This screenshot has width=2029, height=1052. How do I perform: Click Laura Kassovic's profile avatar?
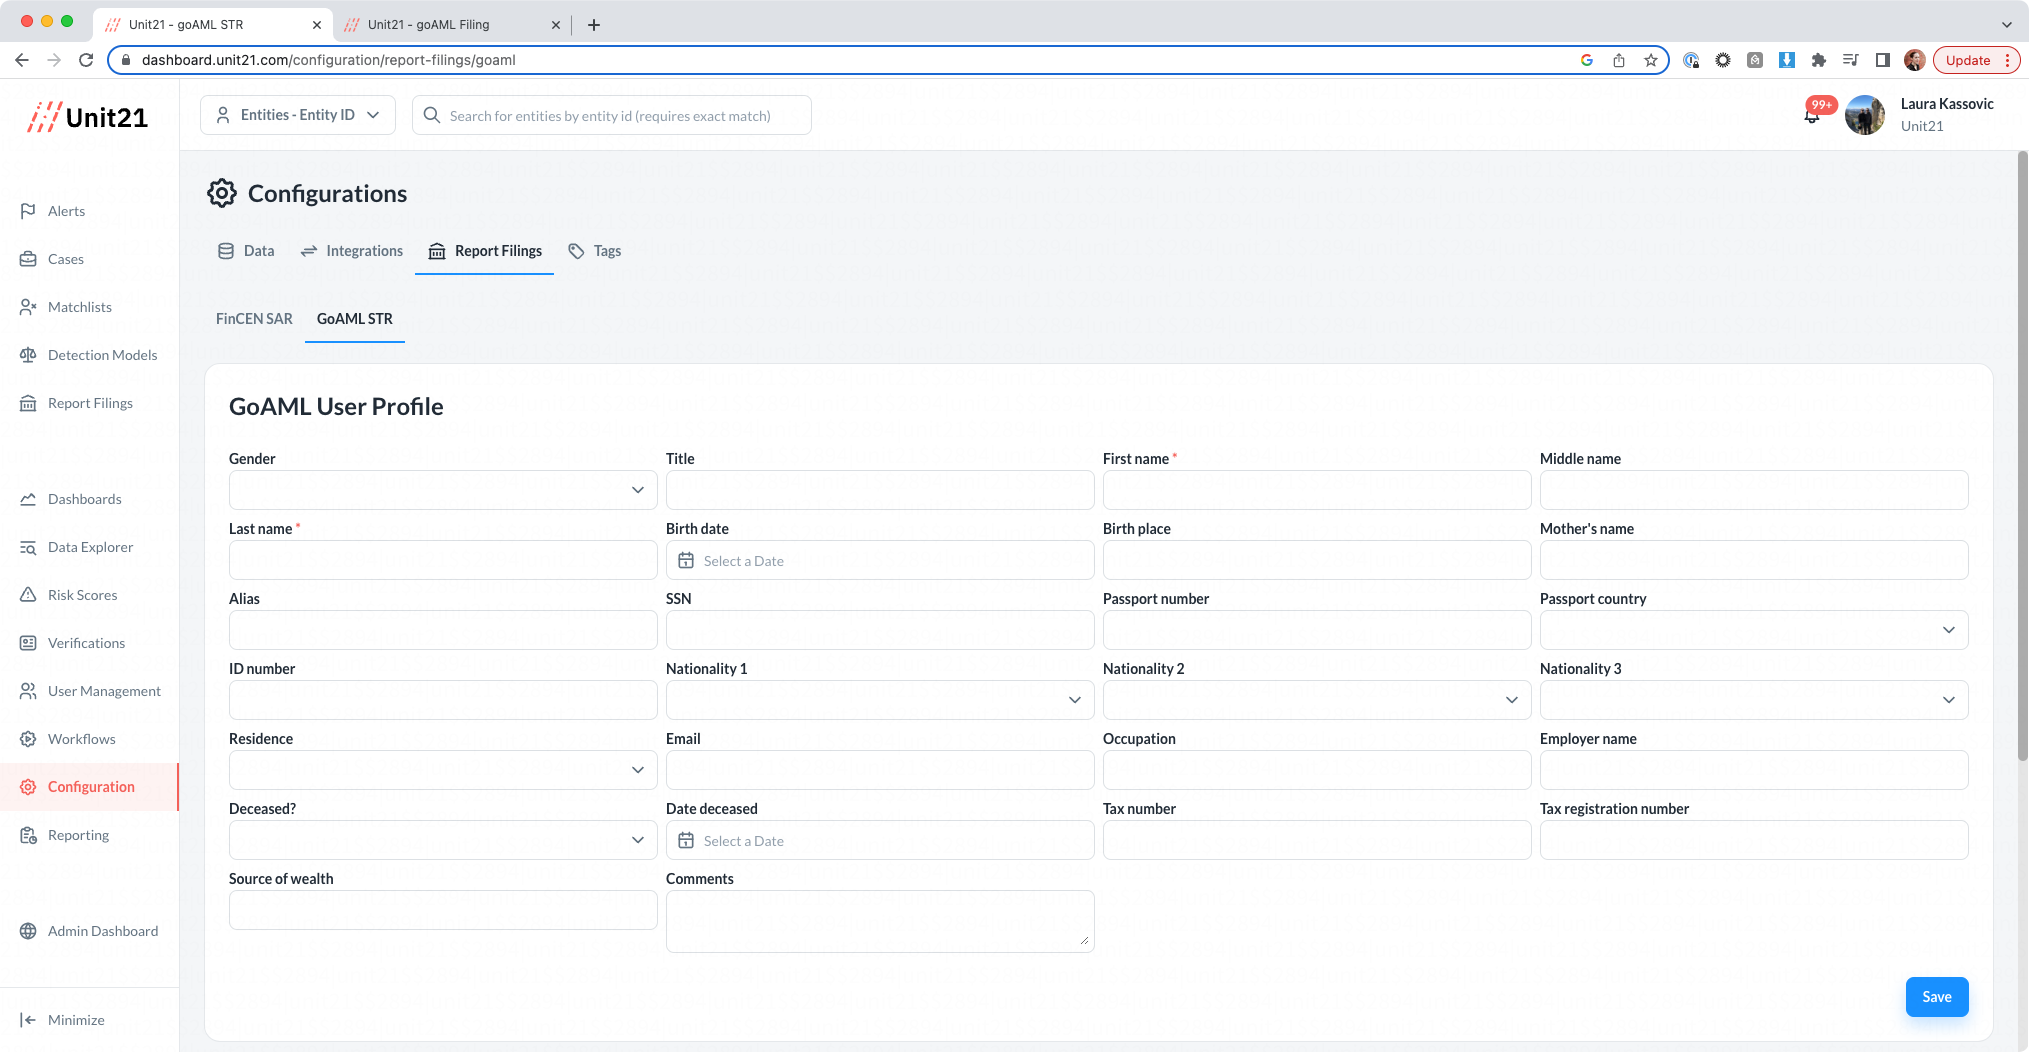[1864, 115]
